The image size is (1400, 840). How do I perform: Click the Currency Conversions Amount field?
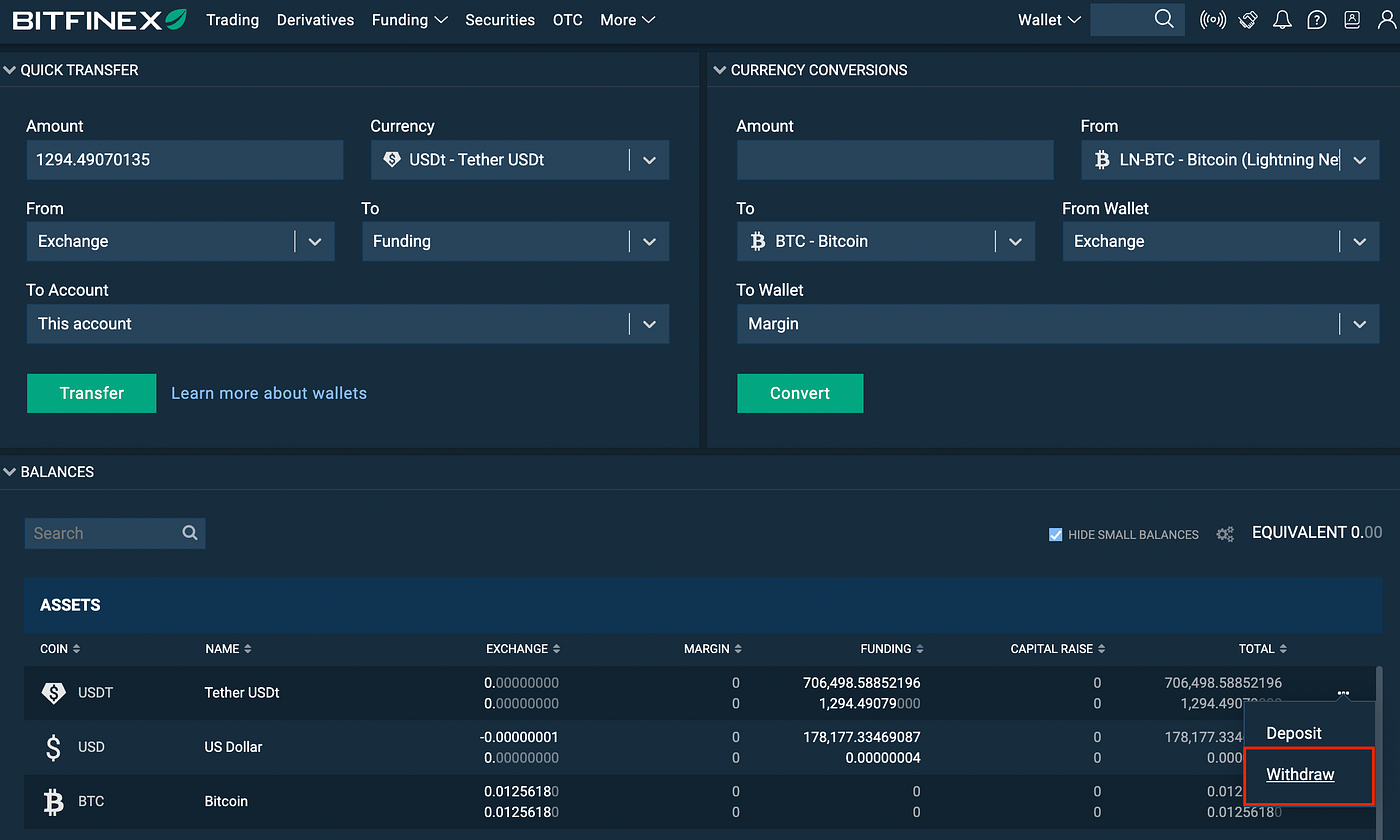point(895,160)
